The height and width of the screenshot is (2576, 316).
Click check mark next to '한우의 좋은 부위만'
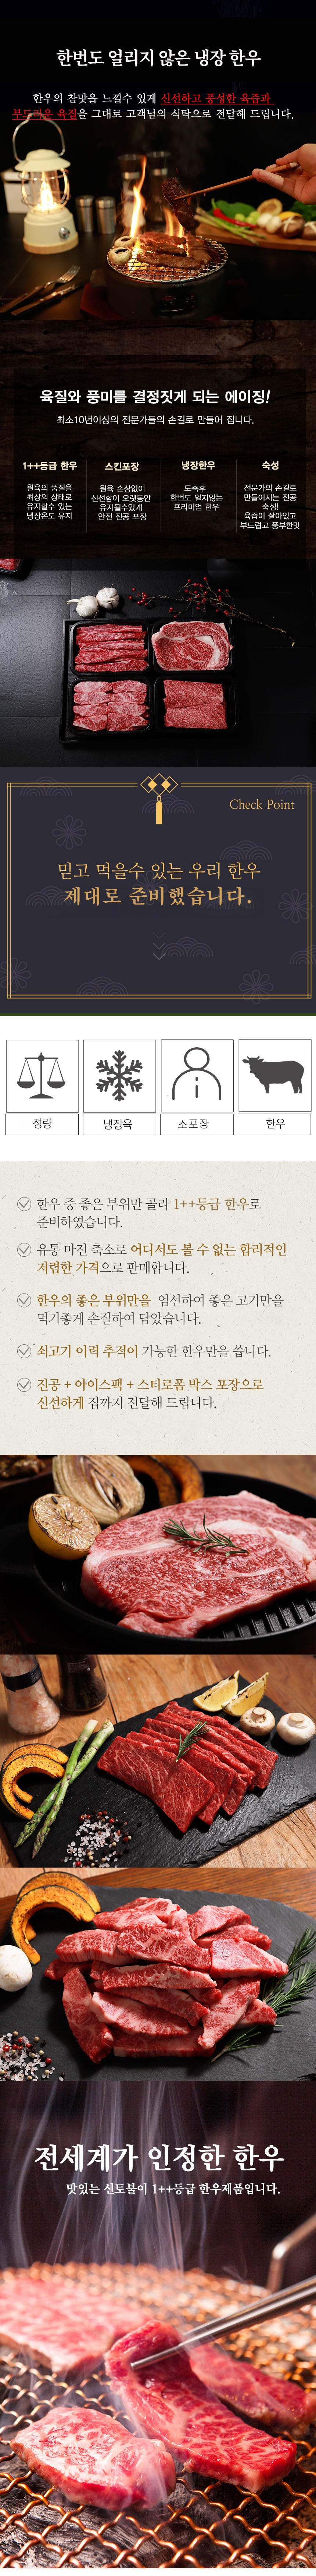click(24, 1300)
